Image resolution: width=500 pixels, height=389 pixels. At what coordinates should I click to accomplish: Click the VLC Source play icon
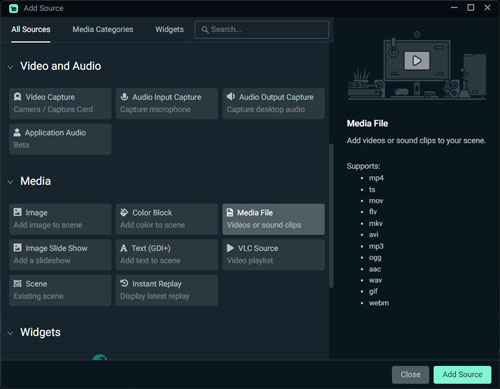[x=230, y=248]
